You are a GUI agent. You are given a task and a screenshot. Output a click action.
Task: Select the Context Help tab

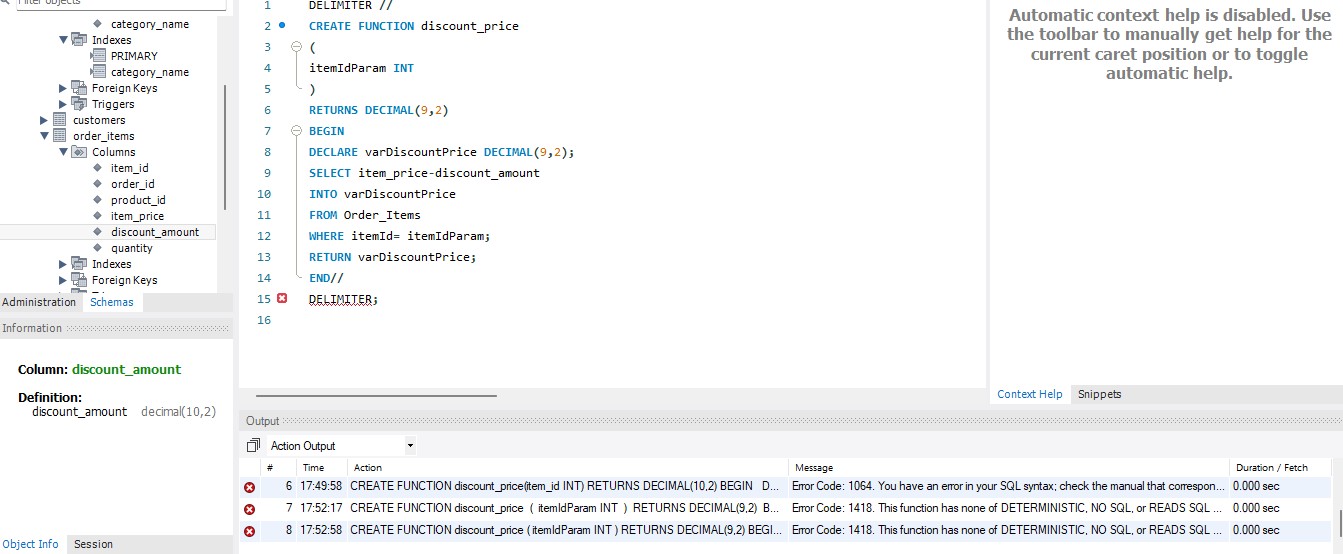tap(1030, 394)
